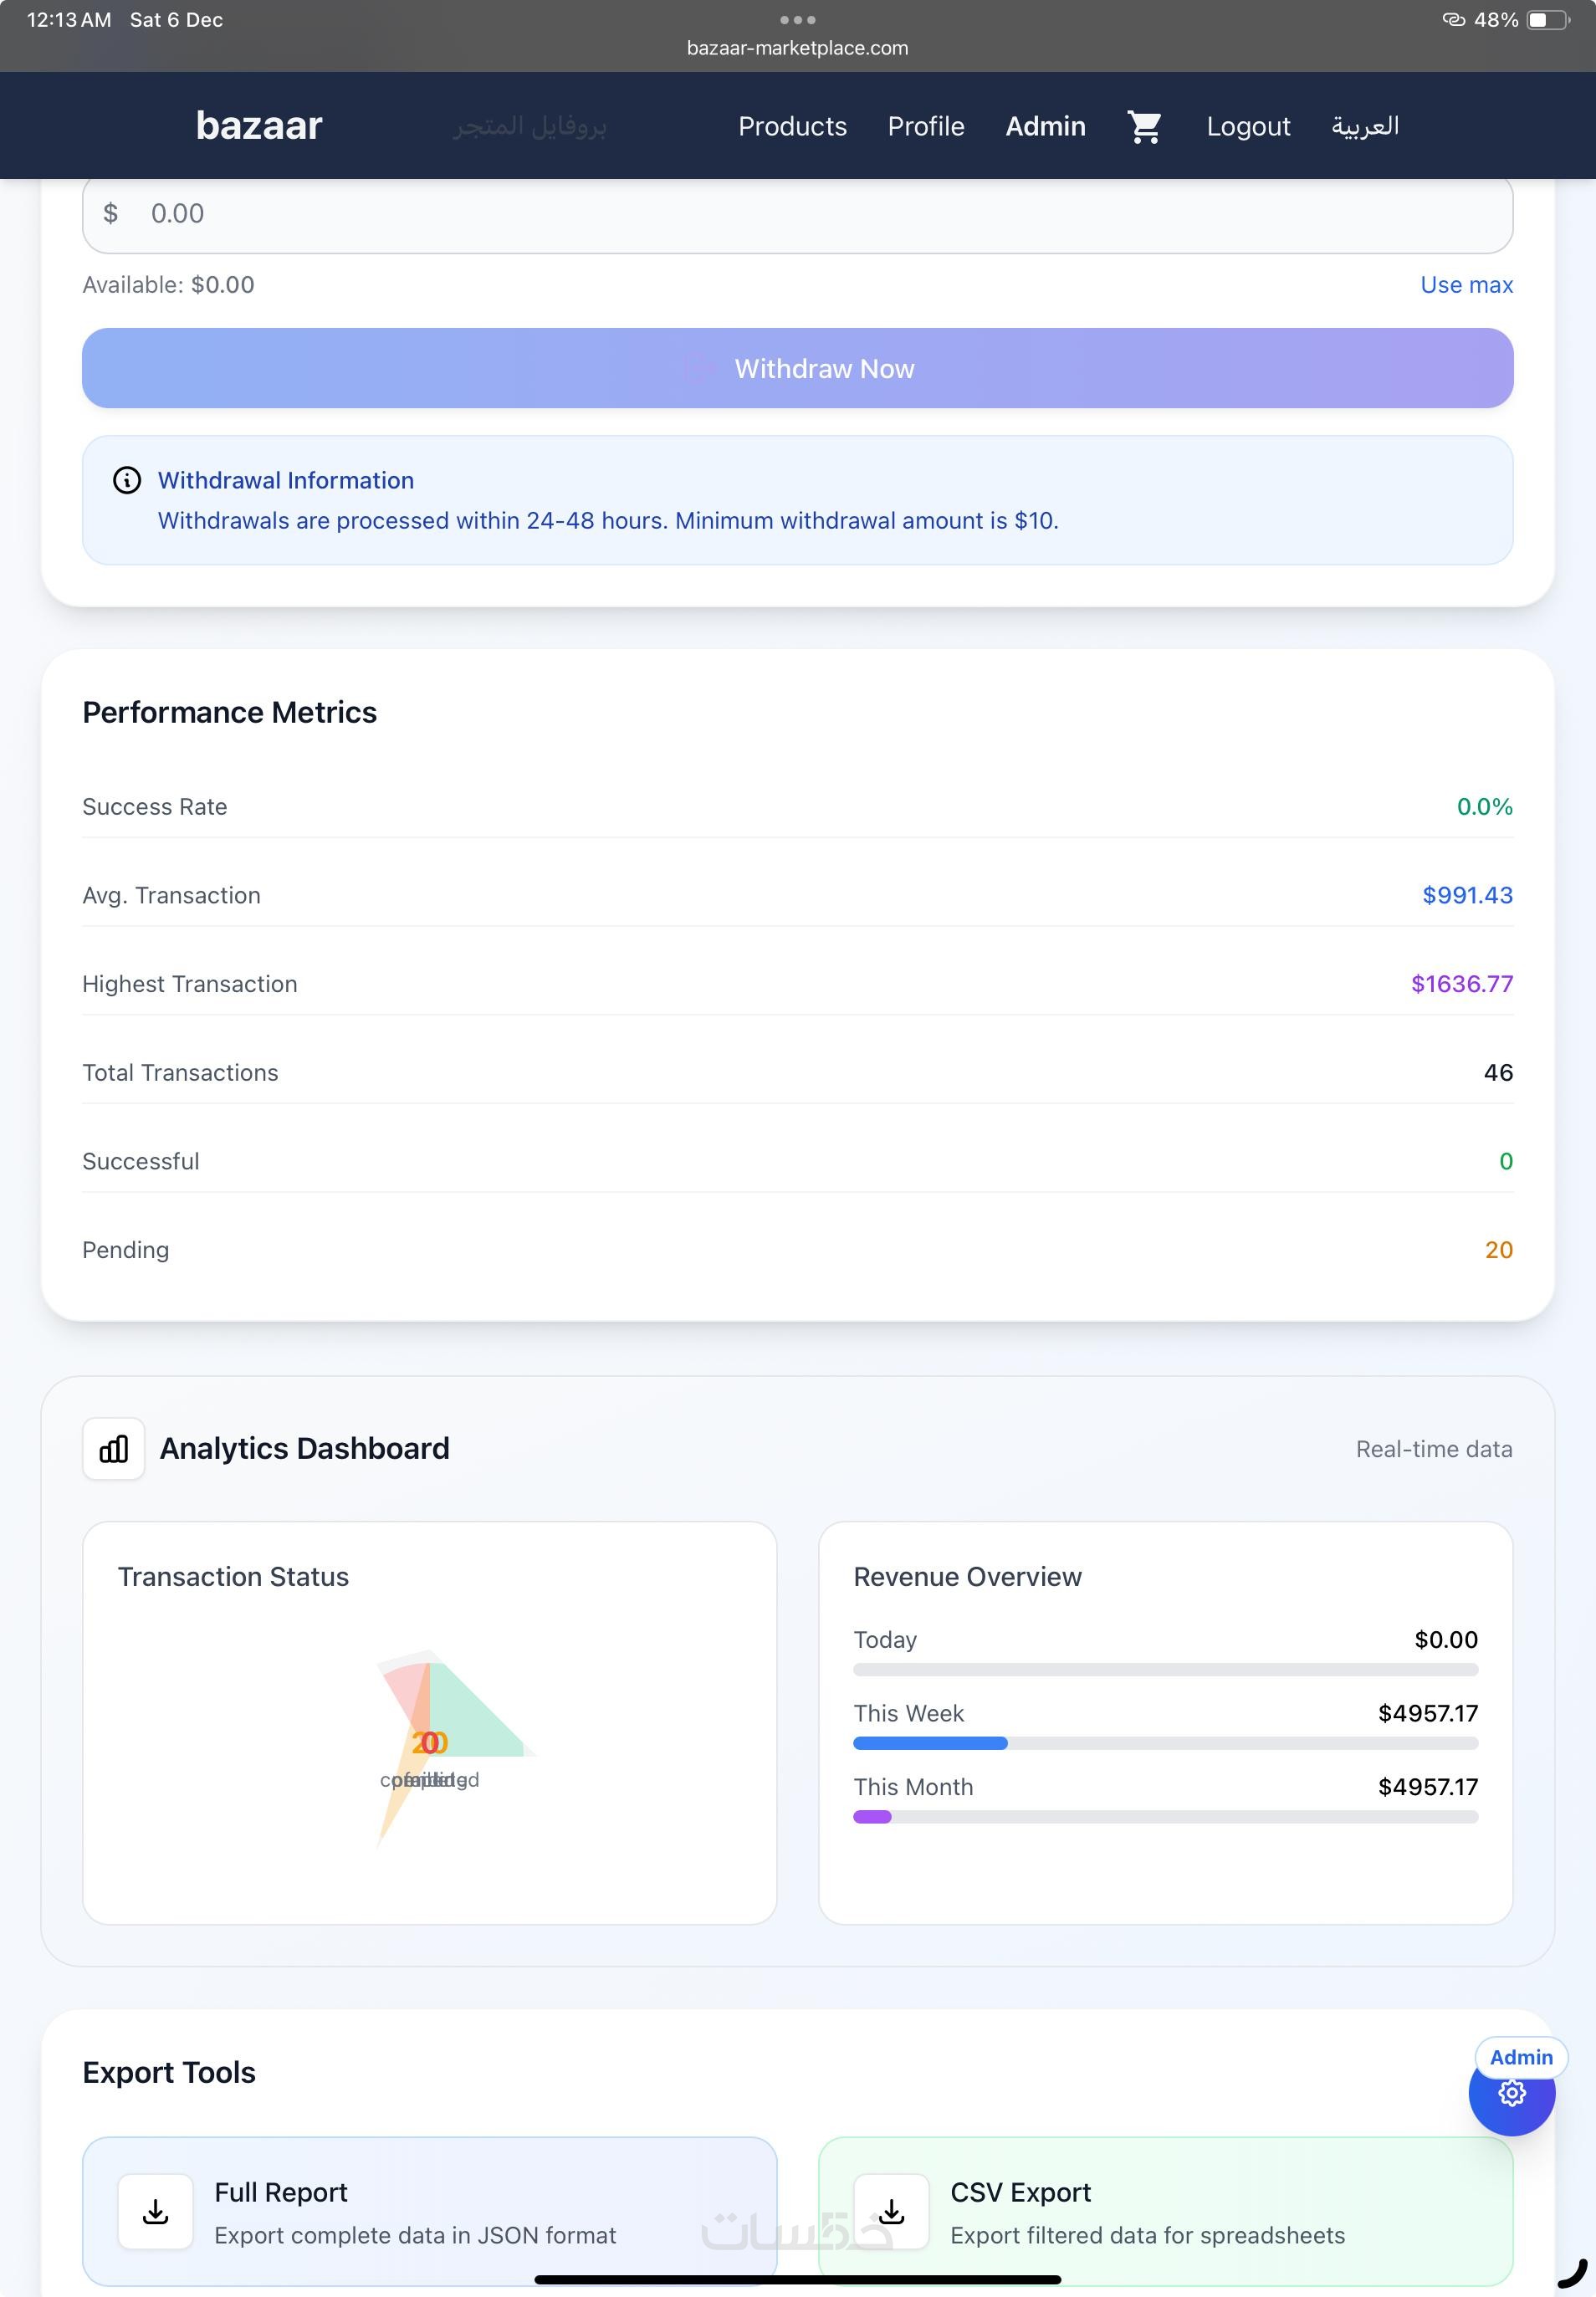Select the Admin navigation tab

click(x=1045, y=127)
